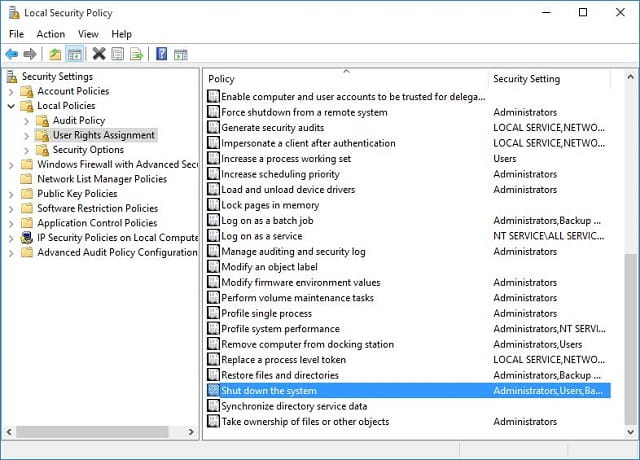Click the Up one level folder icon
The image size is (640, 460).
click(55, 54)
